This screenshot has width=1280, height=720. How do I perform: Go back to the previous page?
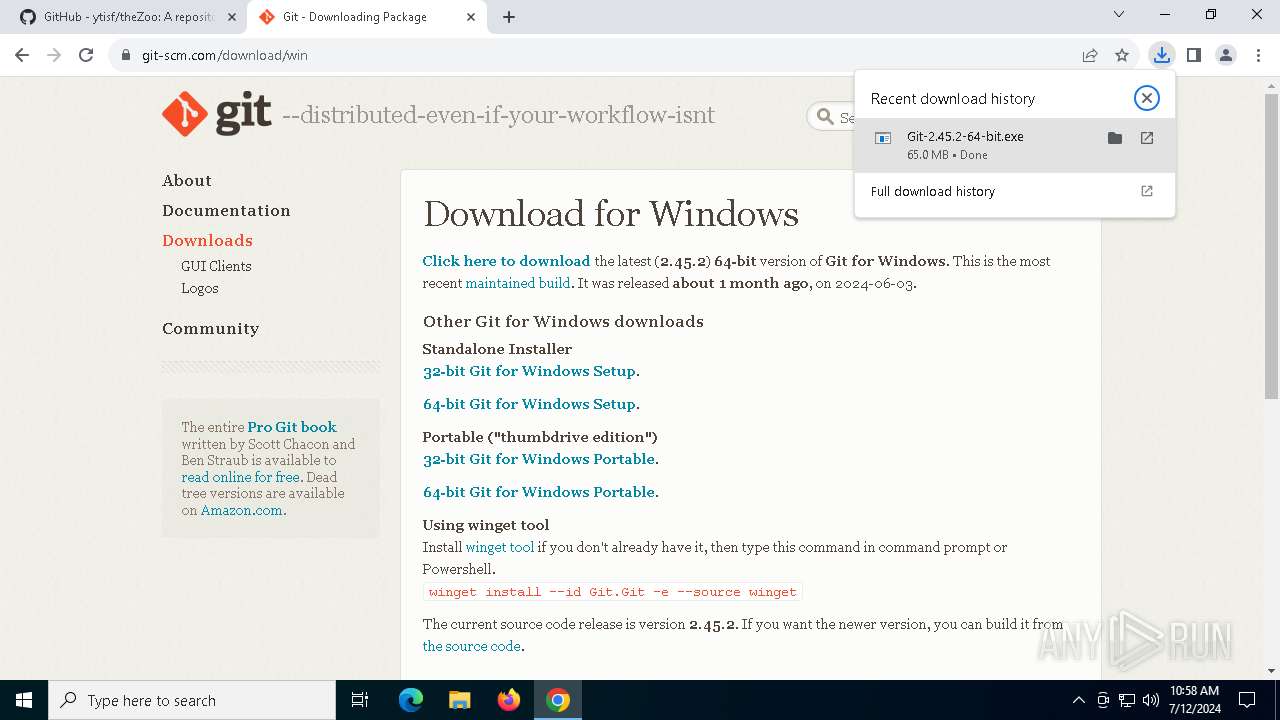tap(22, 55)
